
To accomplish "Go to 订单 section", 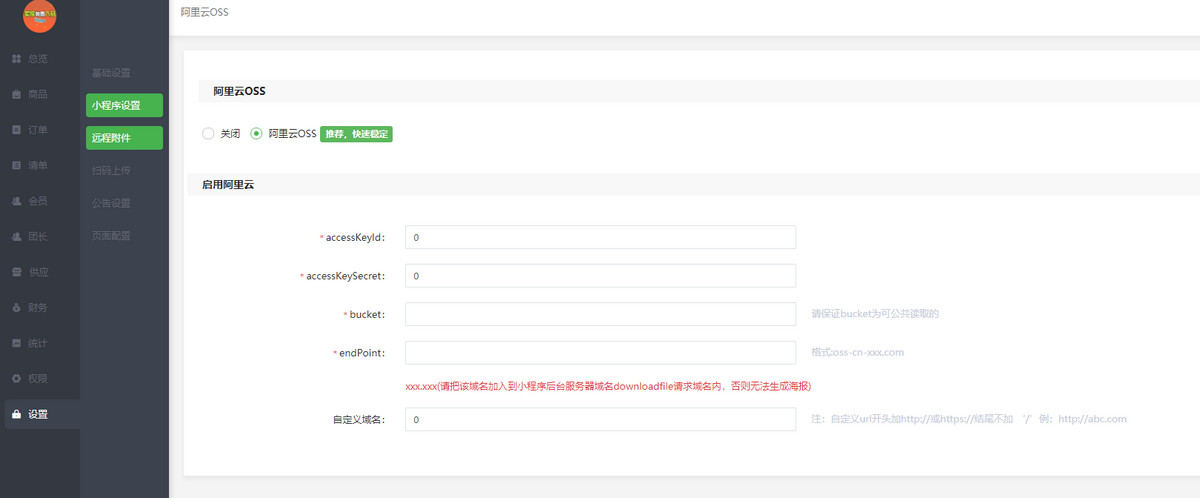I will click(40, 130).
